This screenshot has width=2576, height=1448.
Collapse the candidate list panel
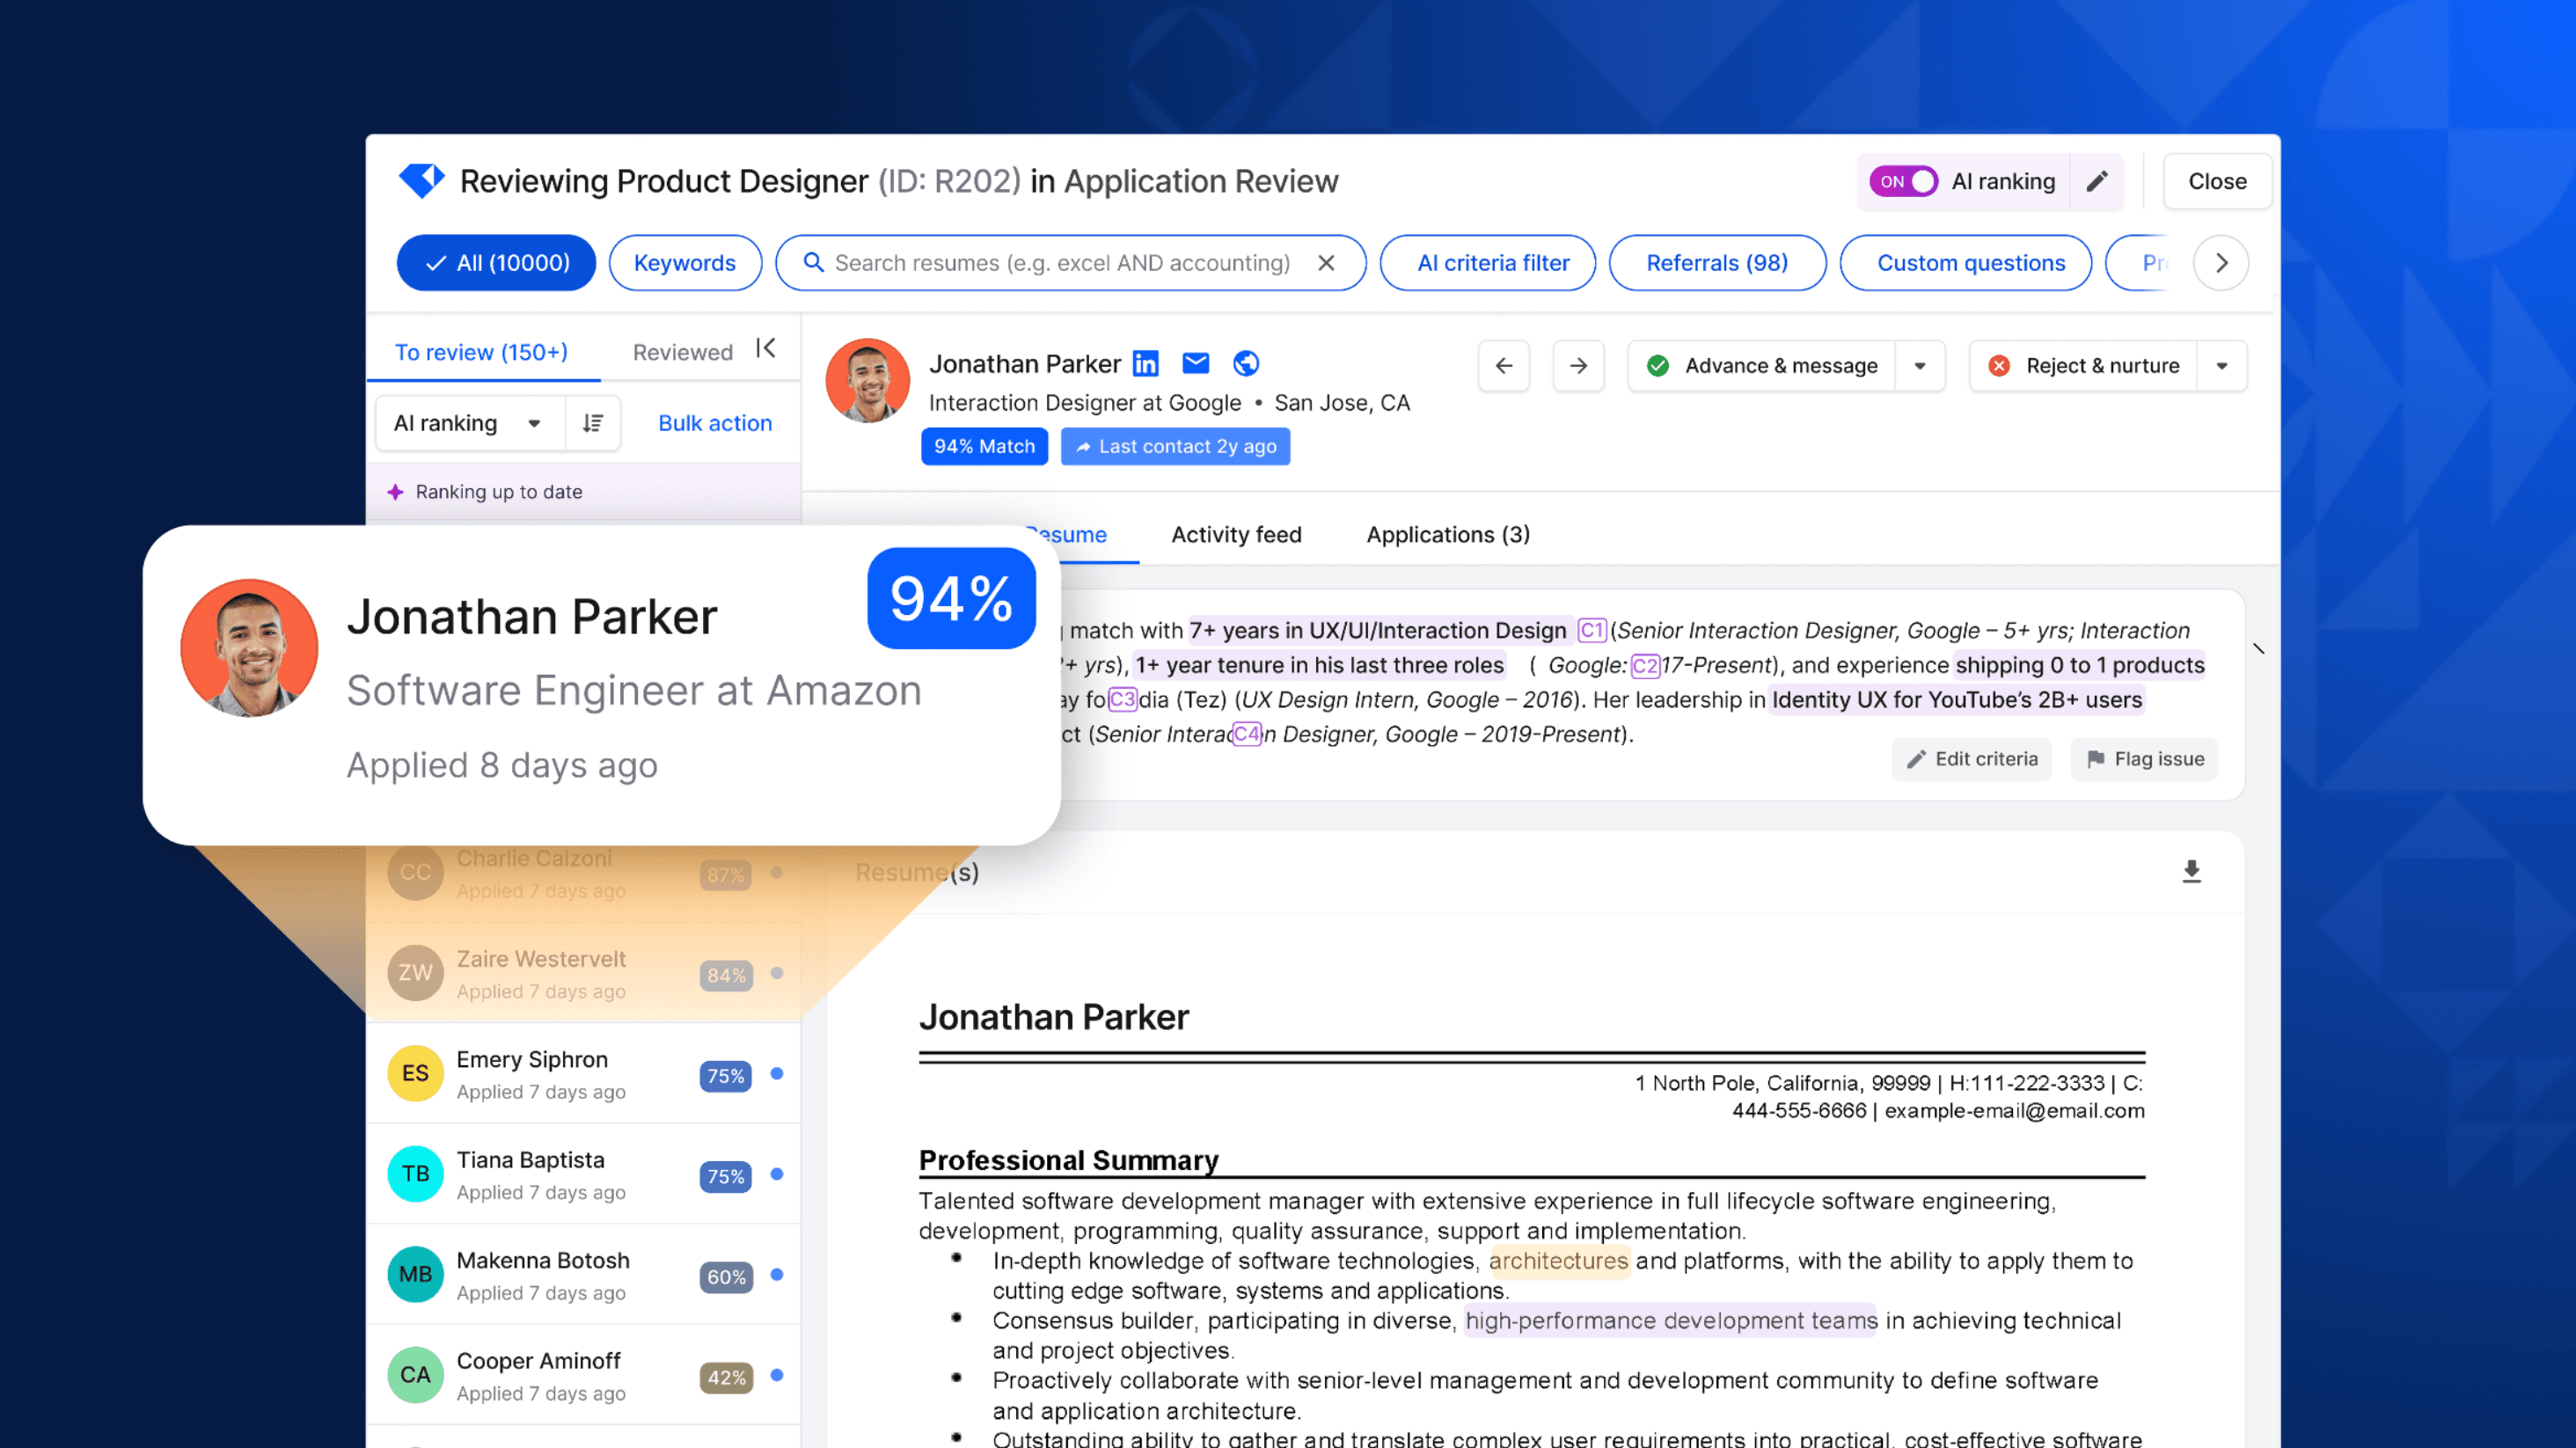pos(765,348)
